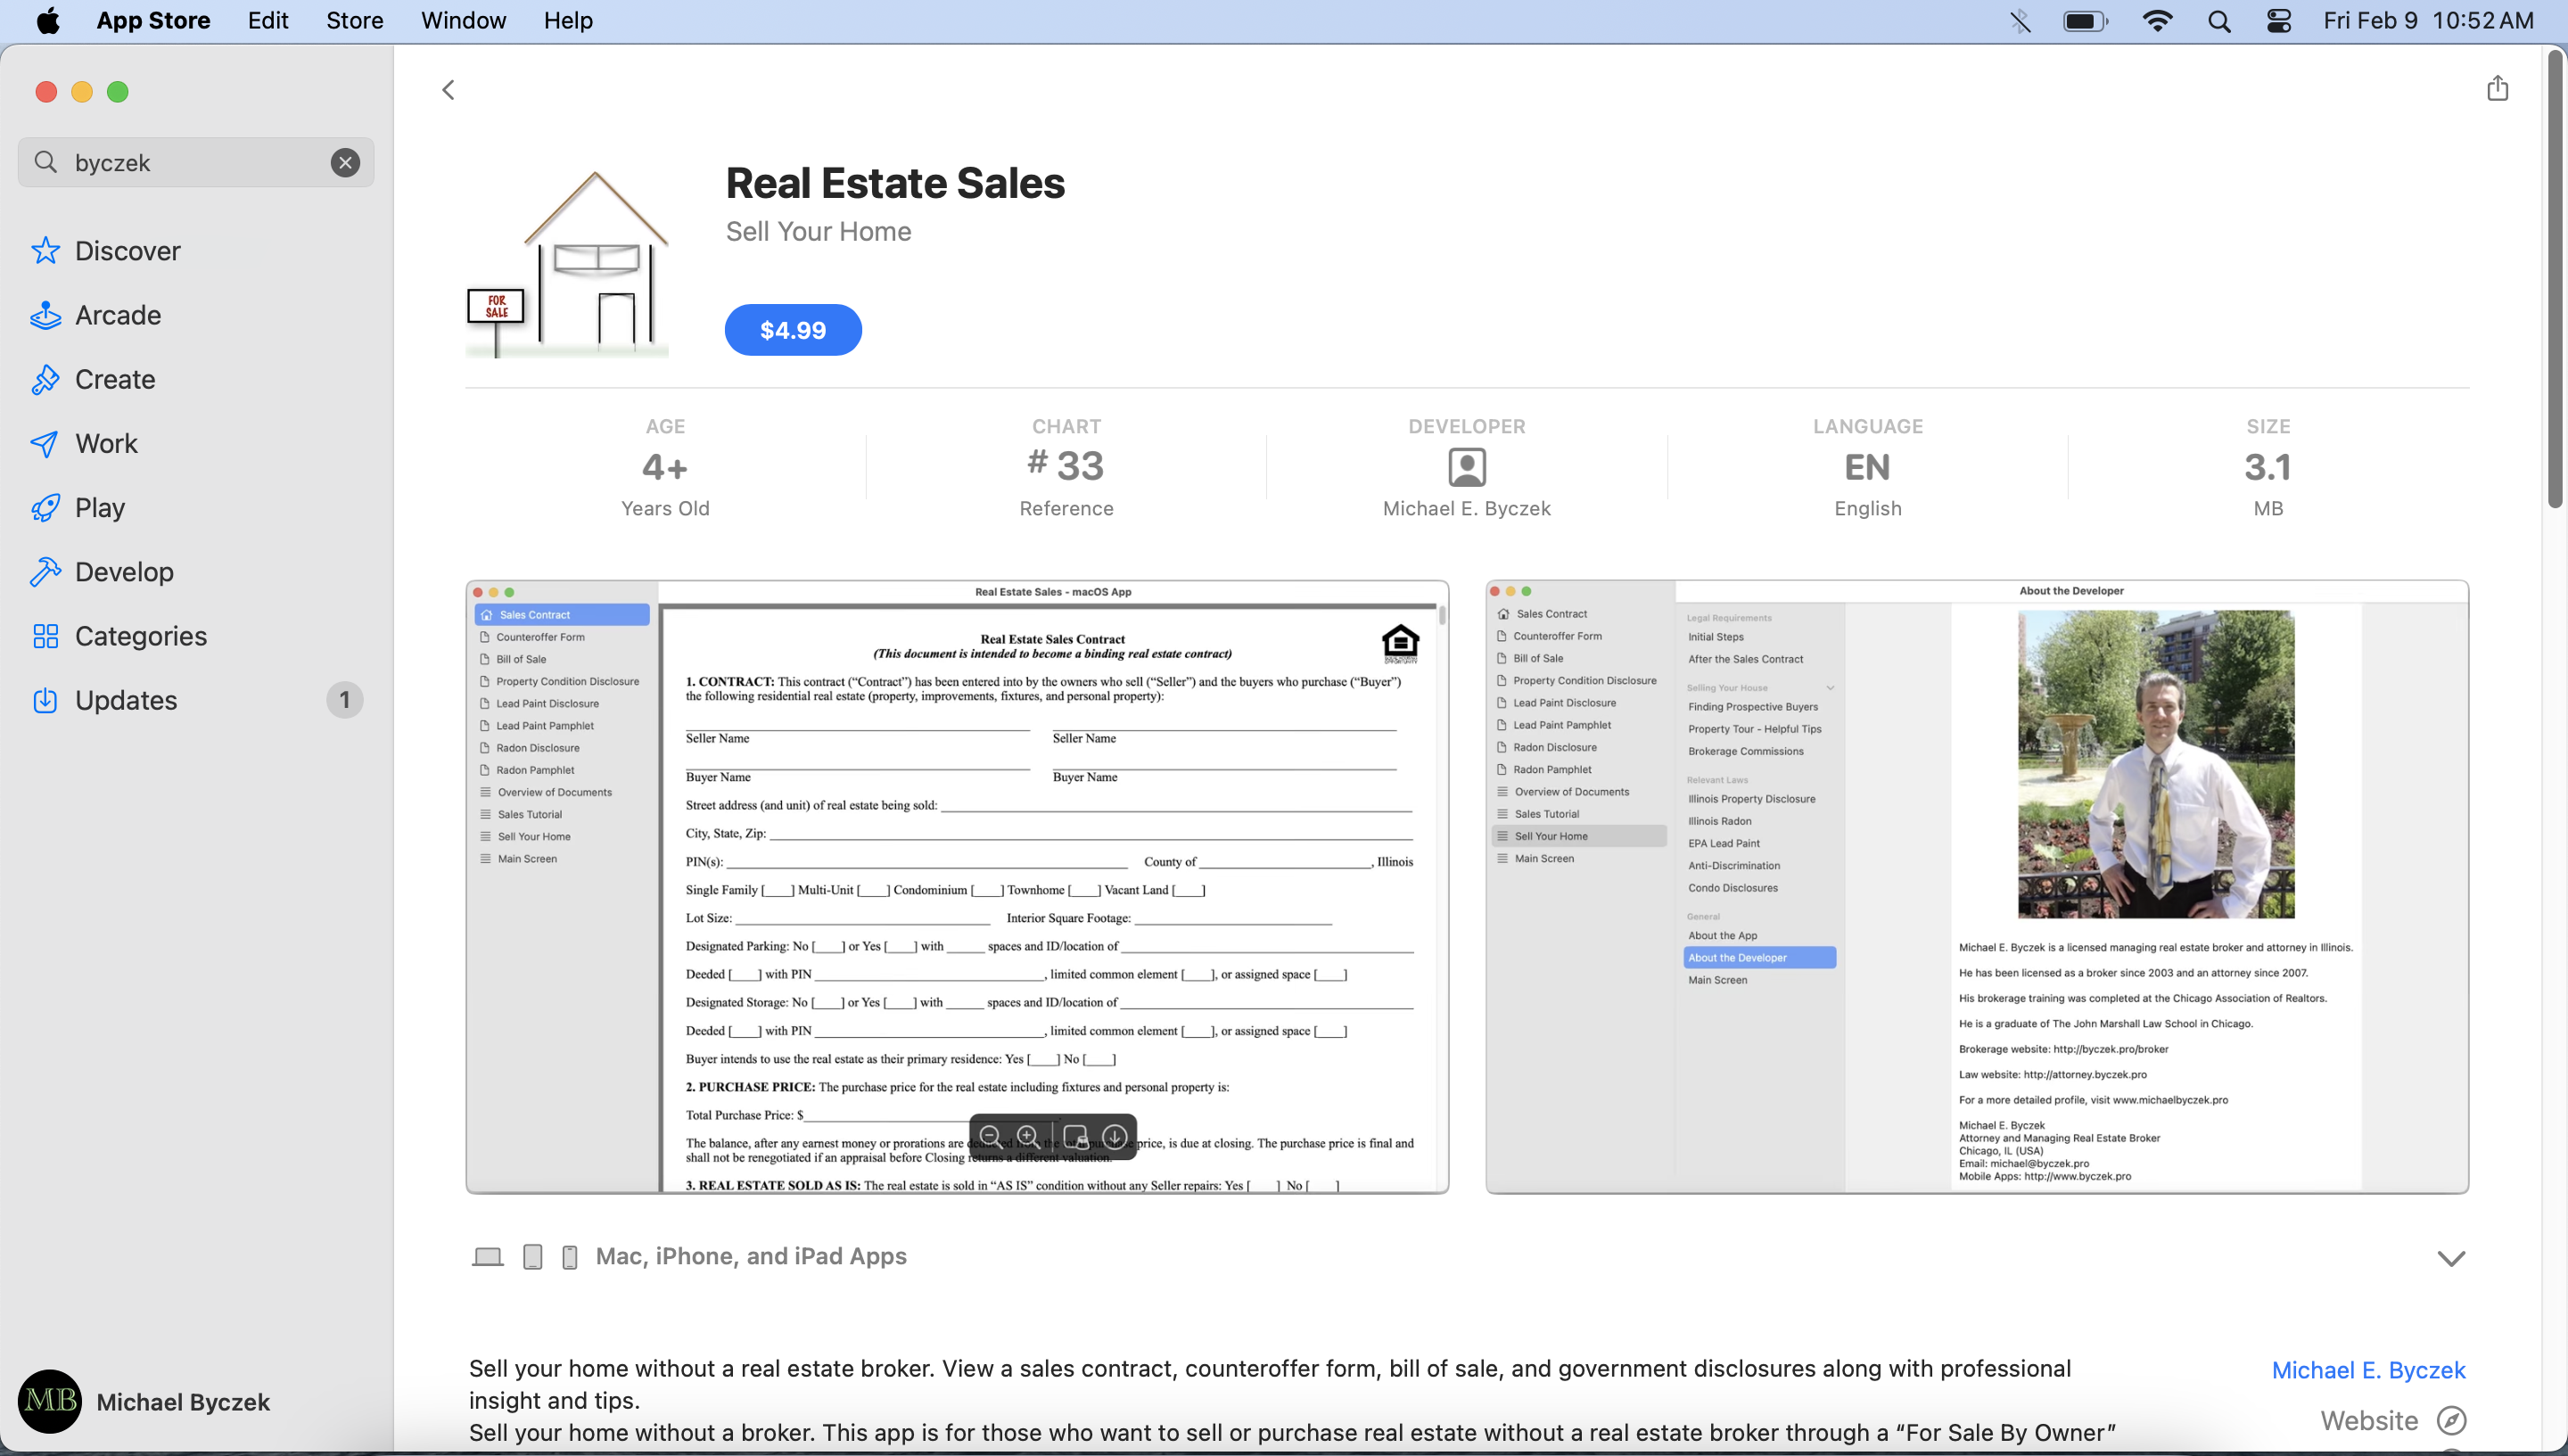This screenshot has width=2568, height=1456.
Task: Click the iPad device icon
Action: (533, 1257)
